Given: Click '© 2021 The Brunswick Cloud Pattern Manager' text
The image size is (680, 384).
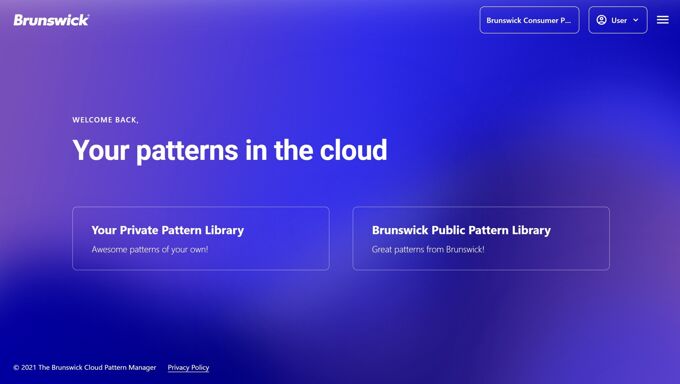Looking at the screenshot, I should click(85, 368).
